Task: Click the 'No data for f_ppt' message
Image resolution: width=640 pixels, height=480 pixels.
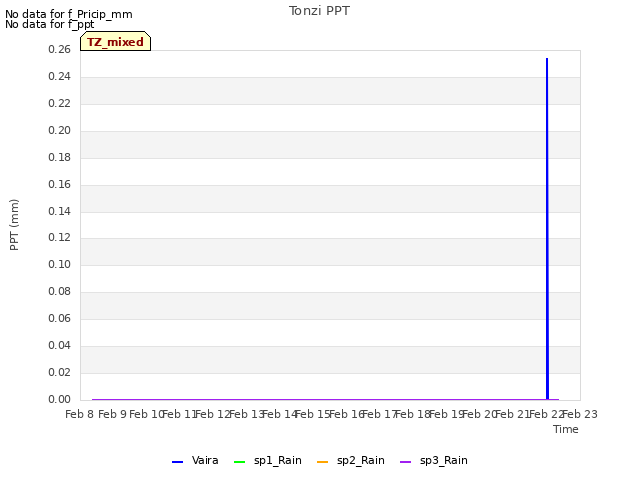Action: (49, 24)
